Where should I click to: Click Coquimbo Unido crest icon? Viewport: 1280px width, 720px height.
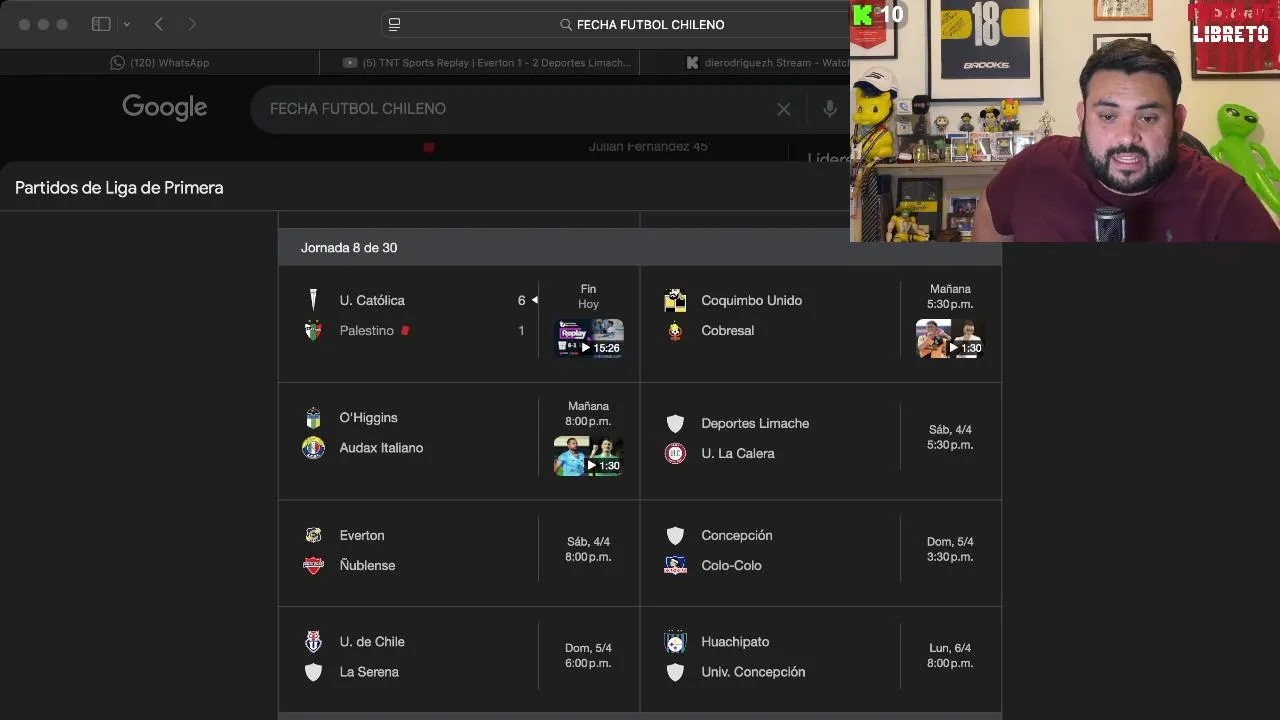[x=675, y=300]
